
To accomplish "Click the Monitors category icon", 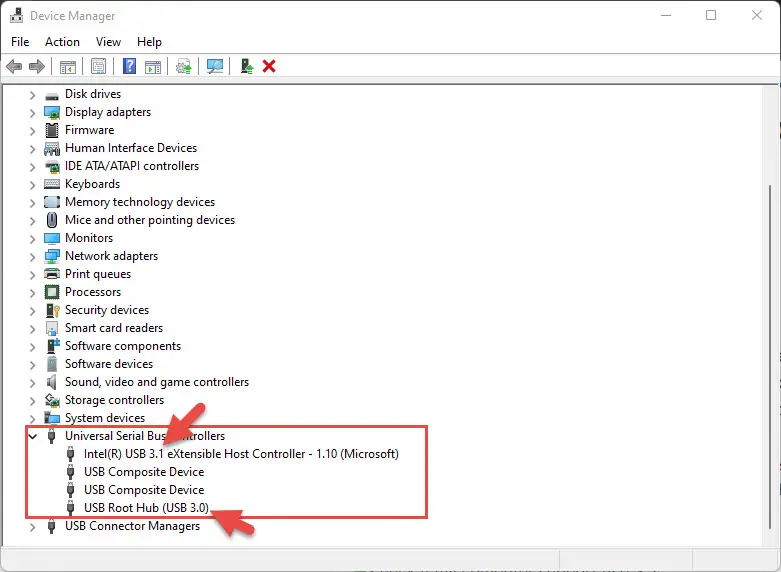I will [52, 238].
